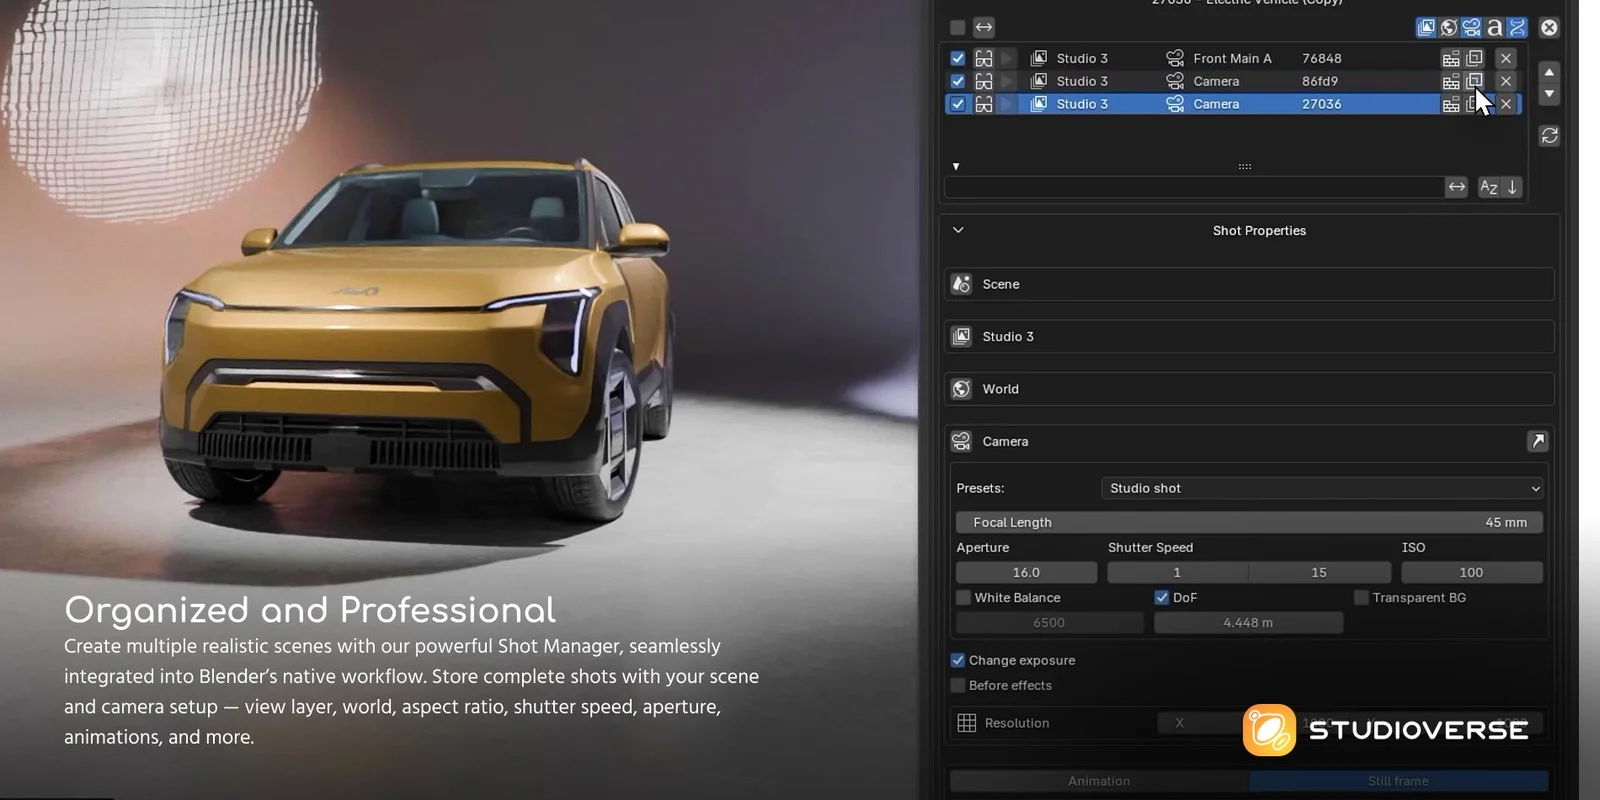Screen dimensions: 1600x800
Task: Enable the White Balance checkbox
Action: pyautogui.click(x=964, y=597)
